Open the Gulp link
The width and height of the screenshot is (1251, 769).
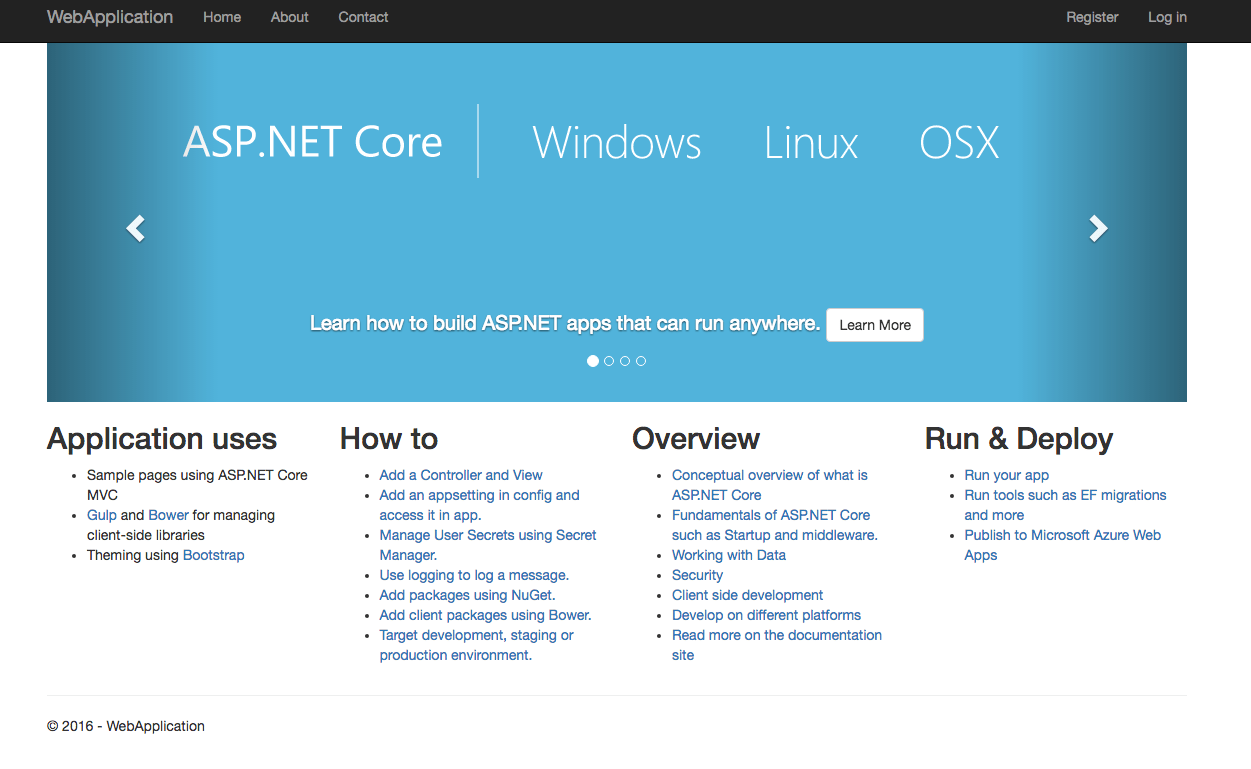tap(102, 515)
